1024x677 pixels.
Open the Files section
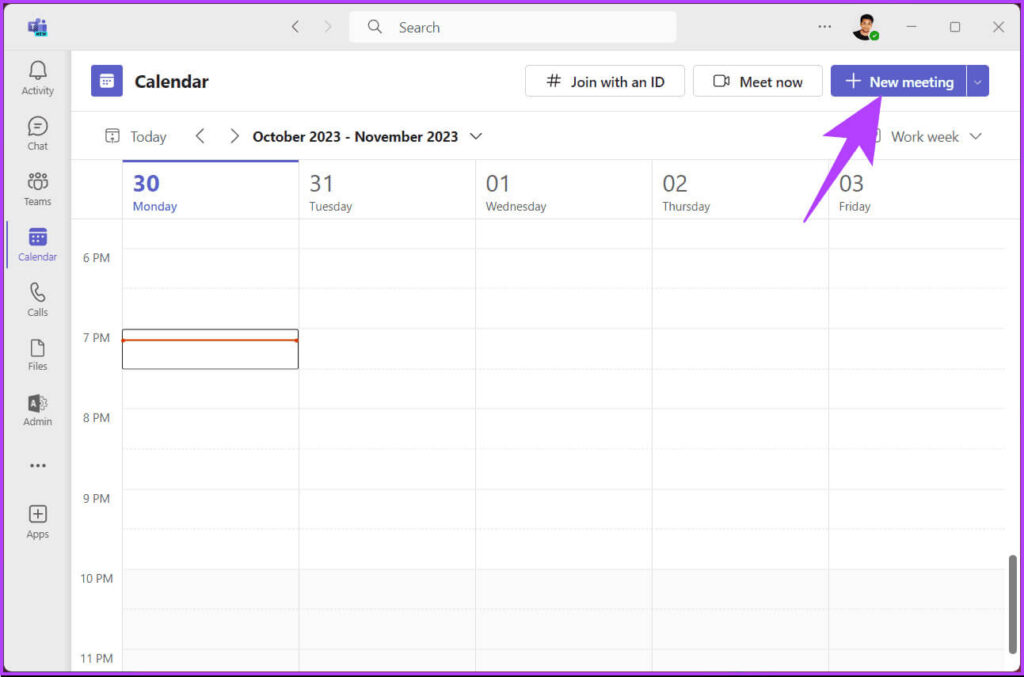[37, 354]
